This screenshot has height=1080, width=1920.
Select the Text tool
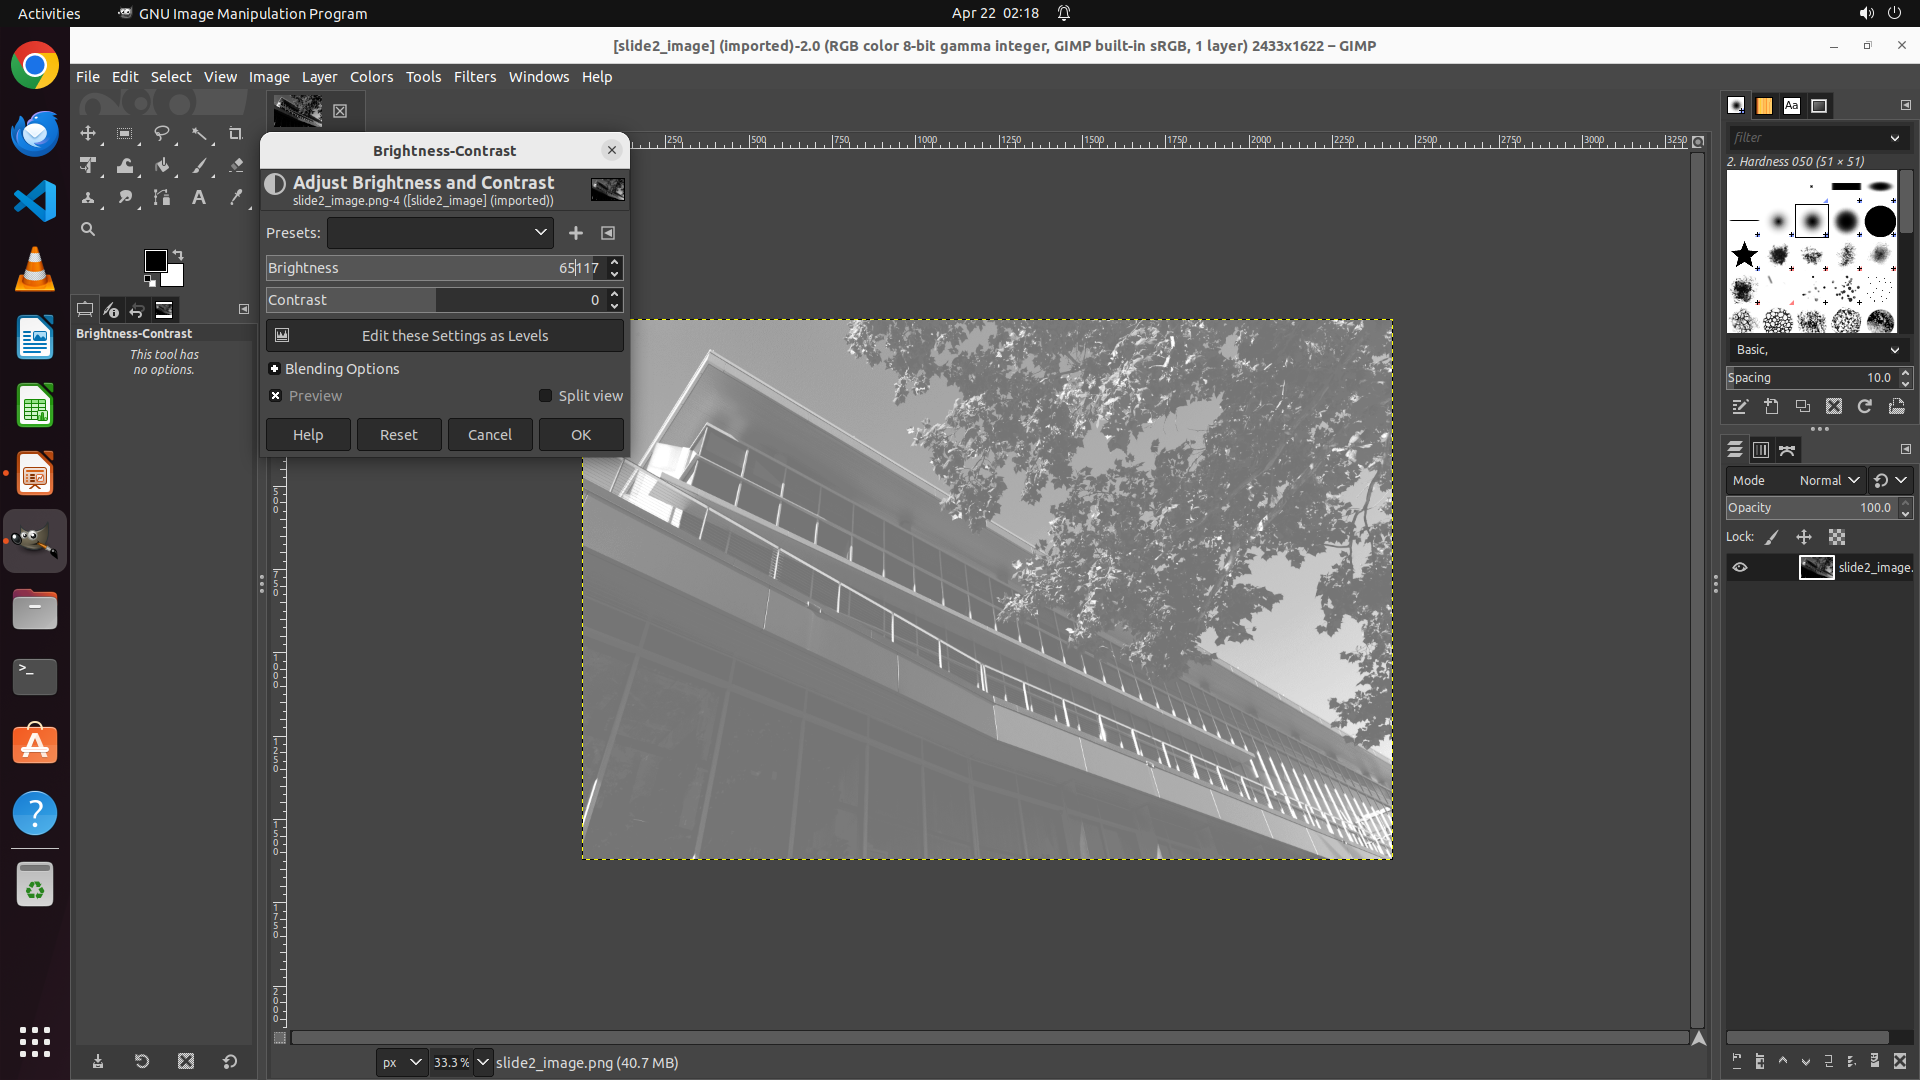(199, 198)
